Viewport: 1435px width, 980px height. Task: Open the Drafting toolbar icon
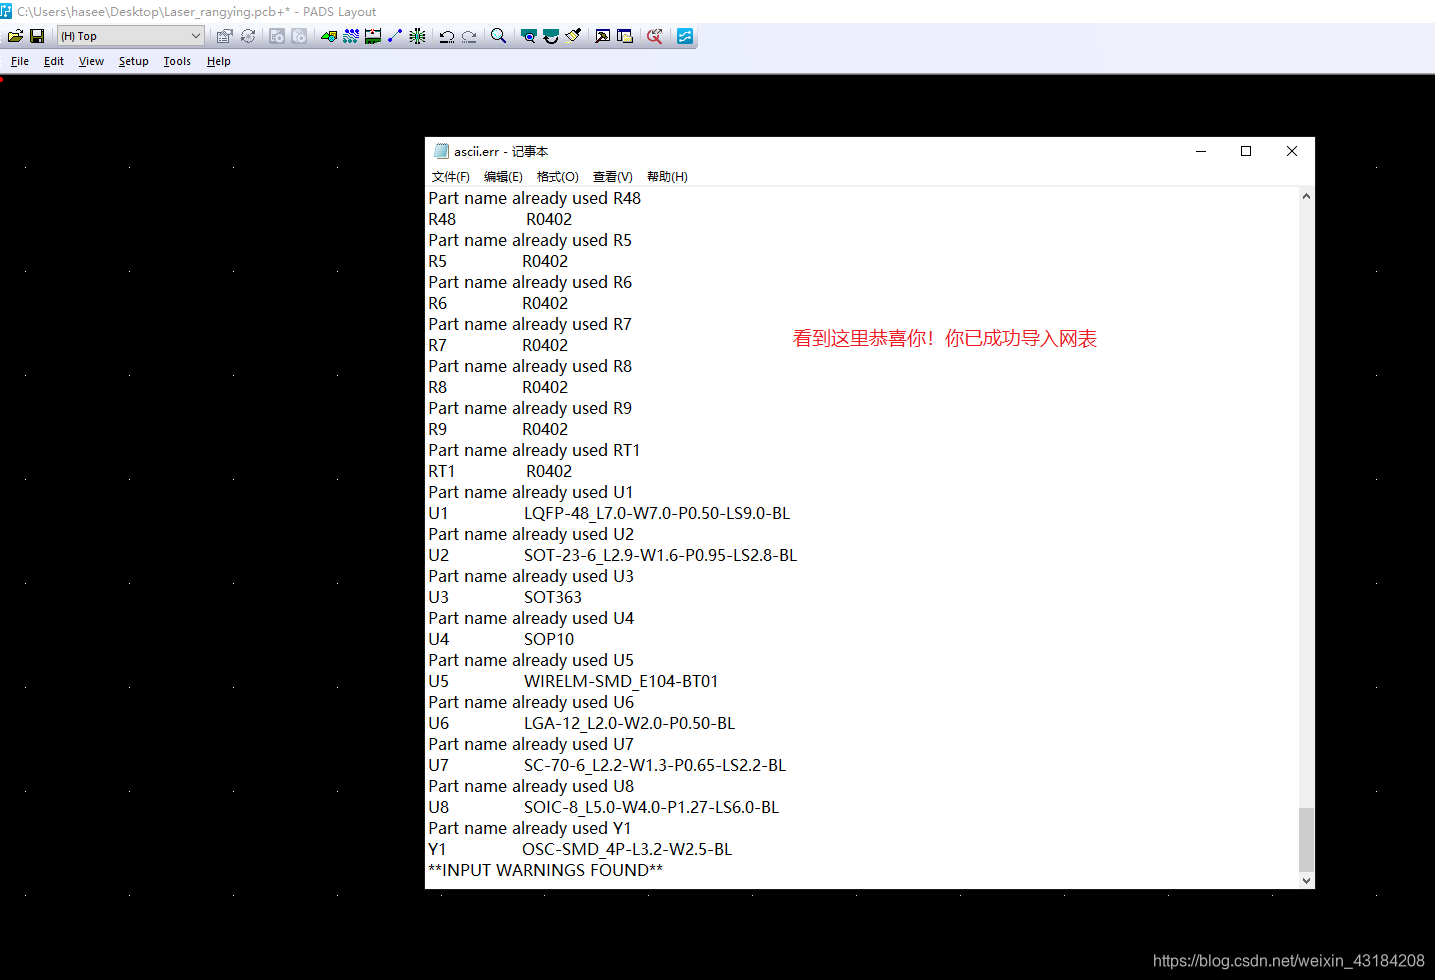[329, 36]
